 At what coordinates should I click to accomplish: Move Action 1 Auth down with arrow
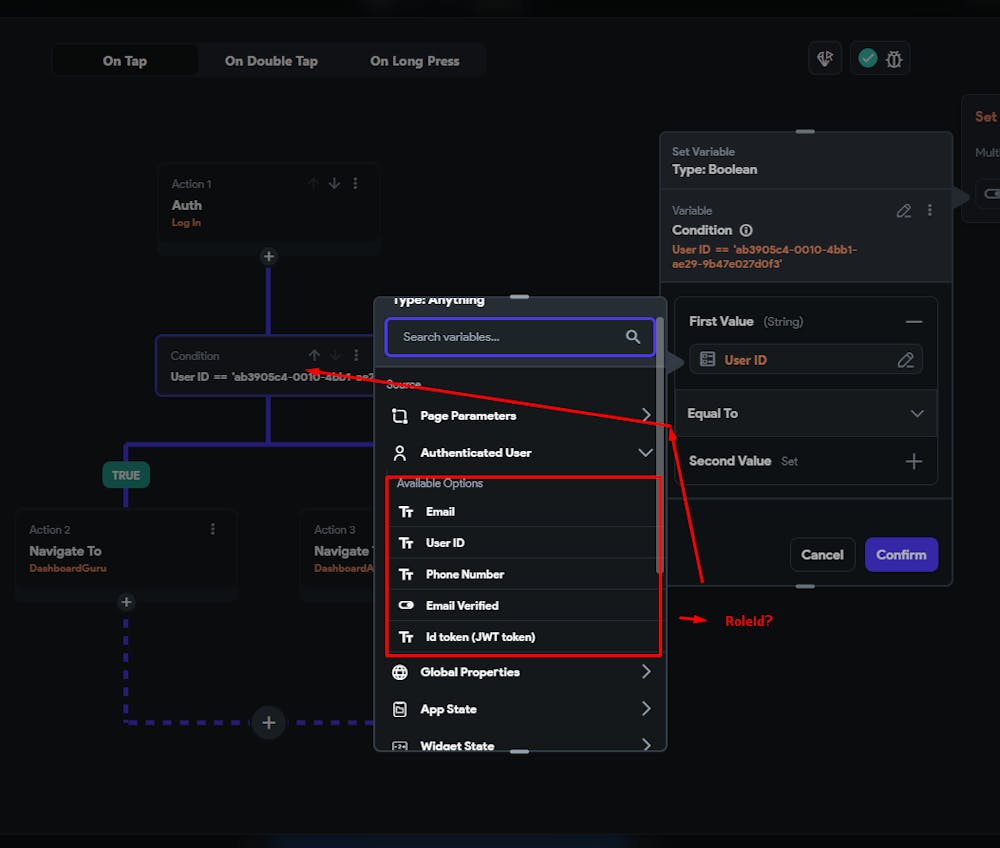click(334, 184)
